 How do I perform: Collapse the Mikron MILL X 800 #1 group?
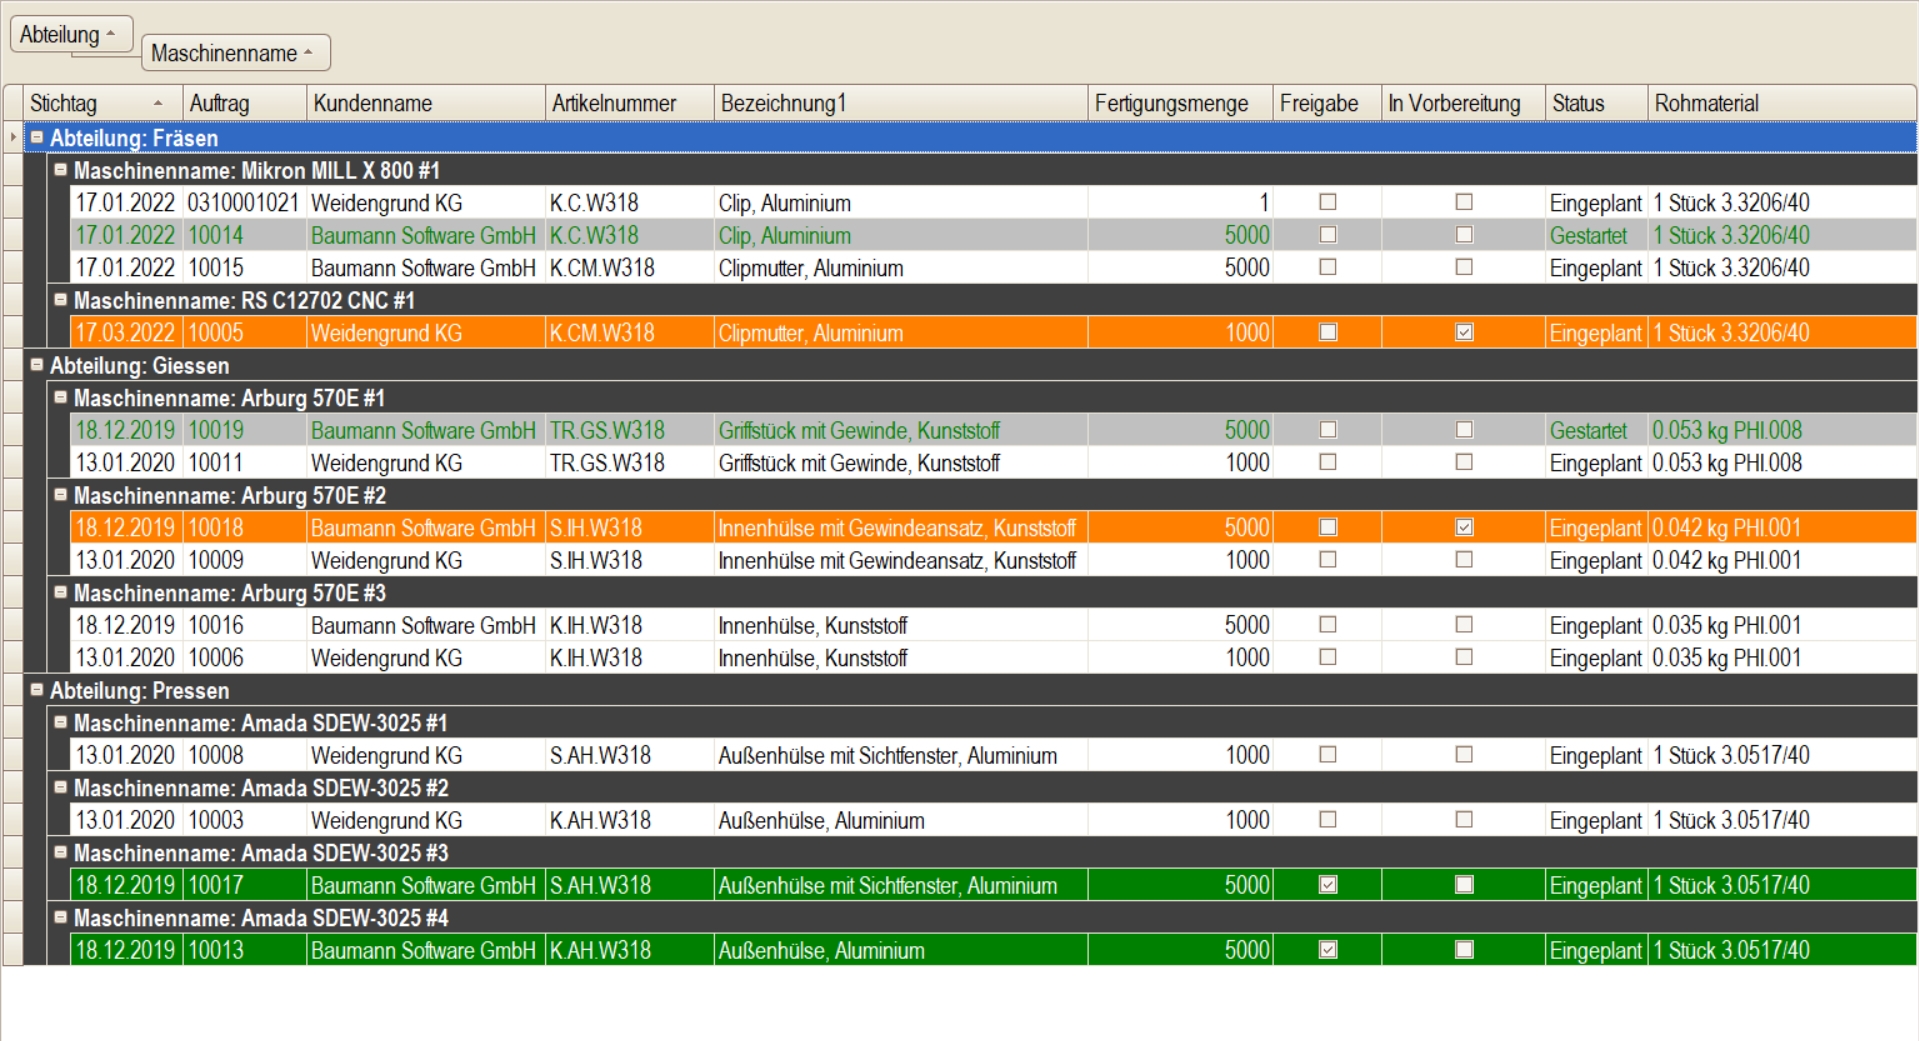click(x=60, y=170)
